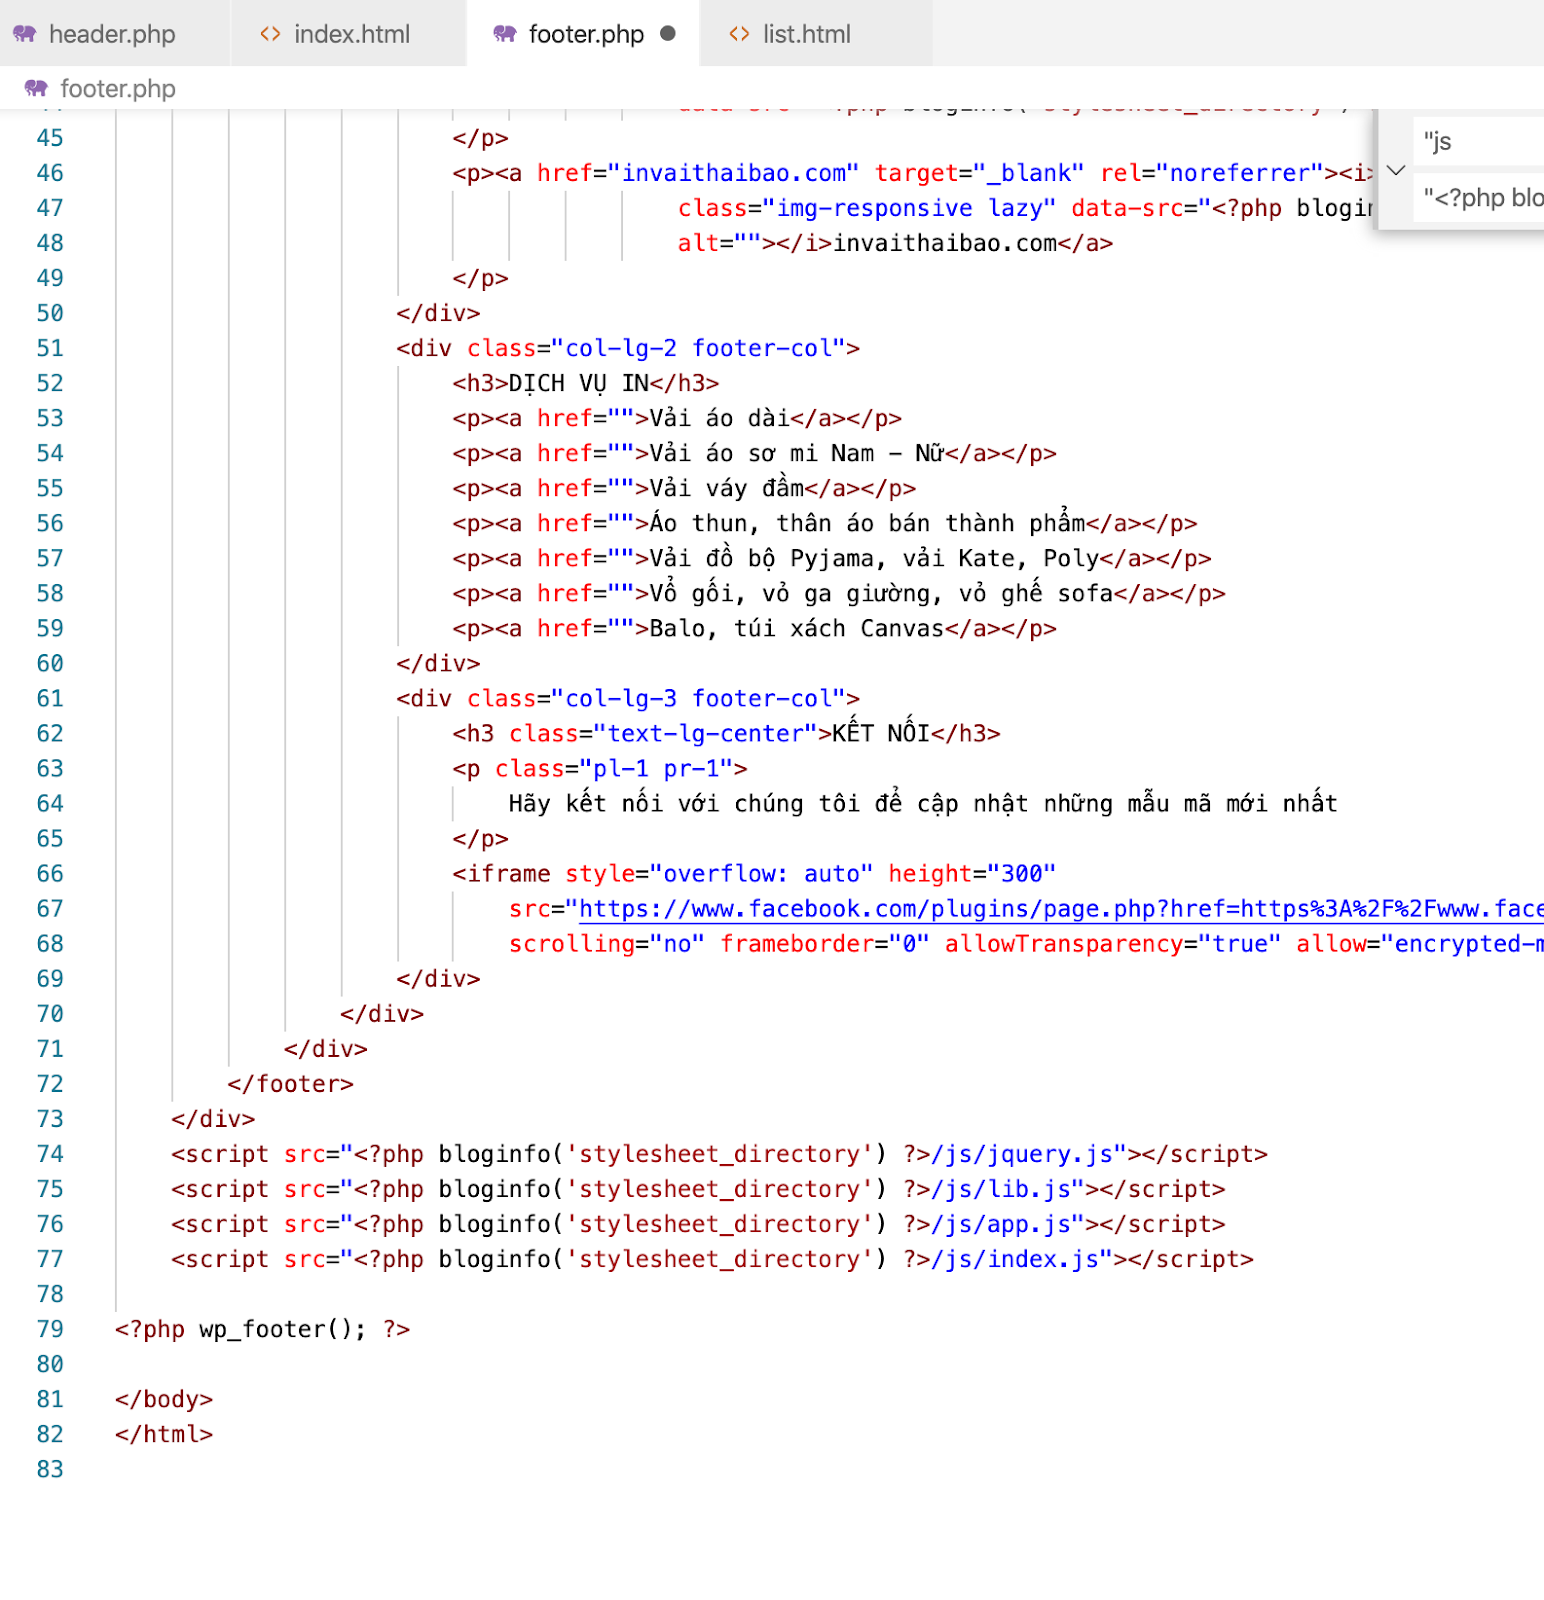1544x1600 pixels.
Task: Click the closing </html> tag
Action: click(164, 1433)
